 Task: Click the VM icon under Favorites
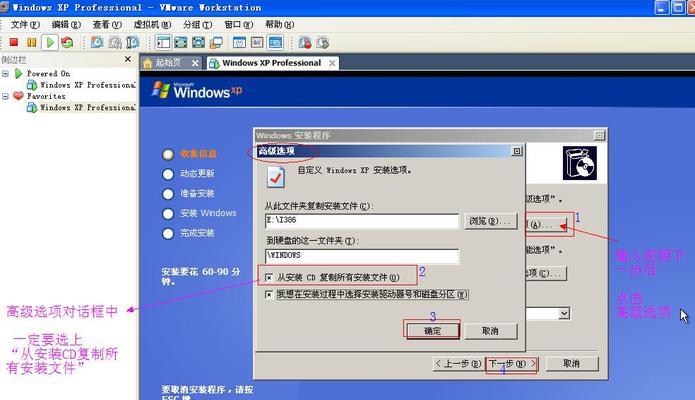pos(32,107)
